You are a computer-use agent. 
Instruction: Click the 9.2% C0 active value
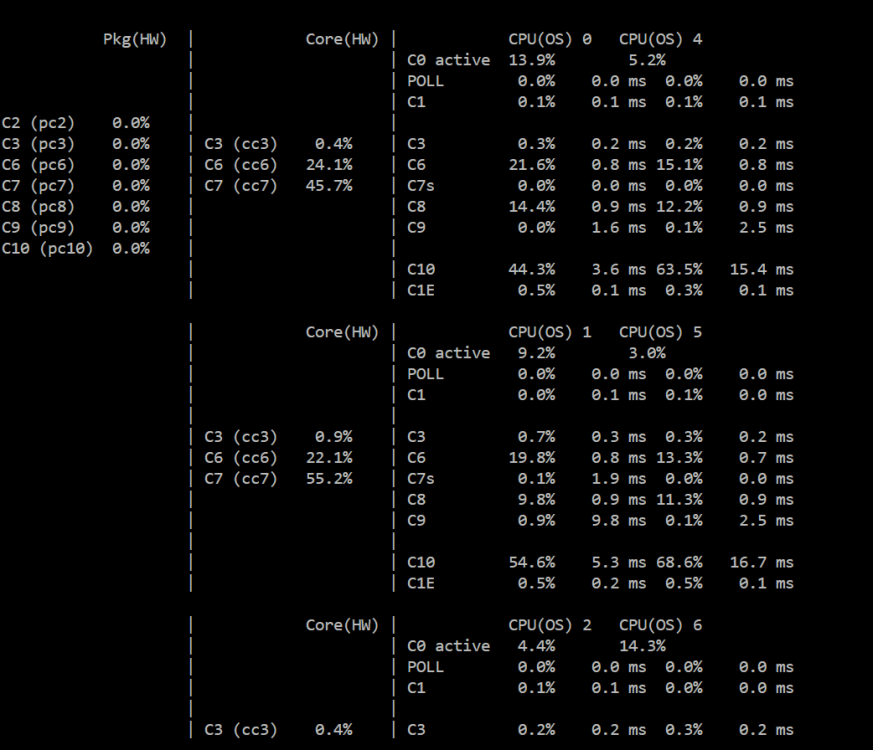point(536,353)
